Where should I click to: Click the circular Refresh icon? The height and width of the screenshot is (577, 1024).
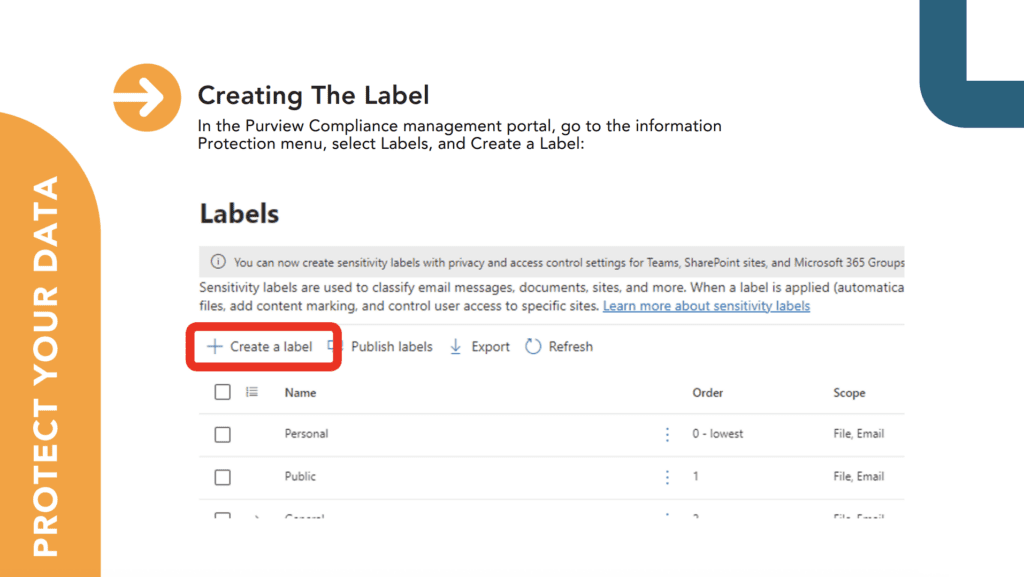533,347
